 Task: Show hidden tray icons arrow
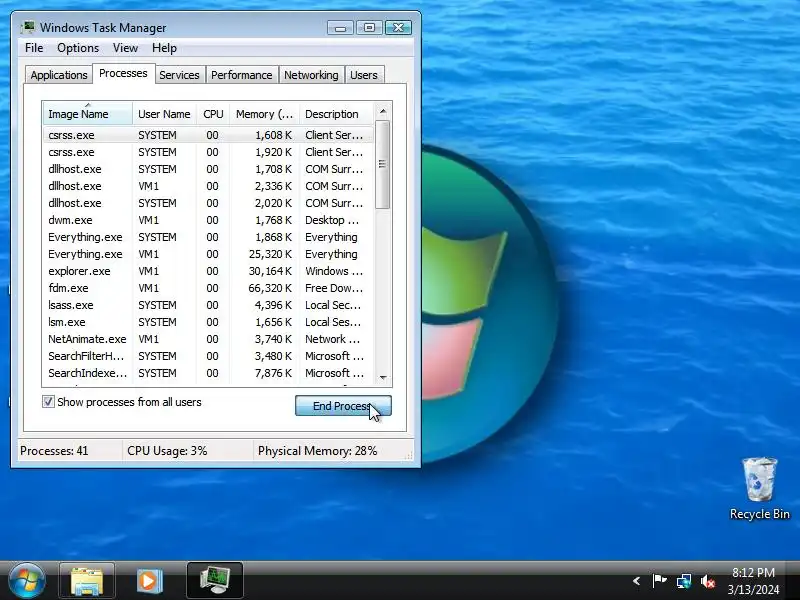(x=636, y=581)
